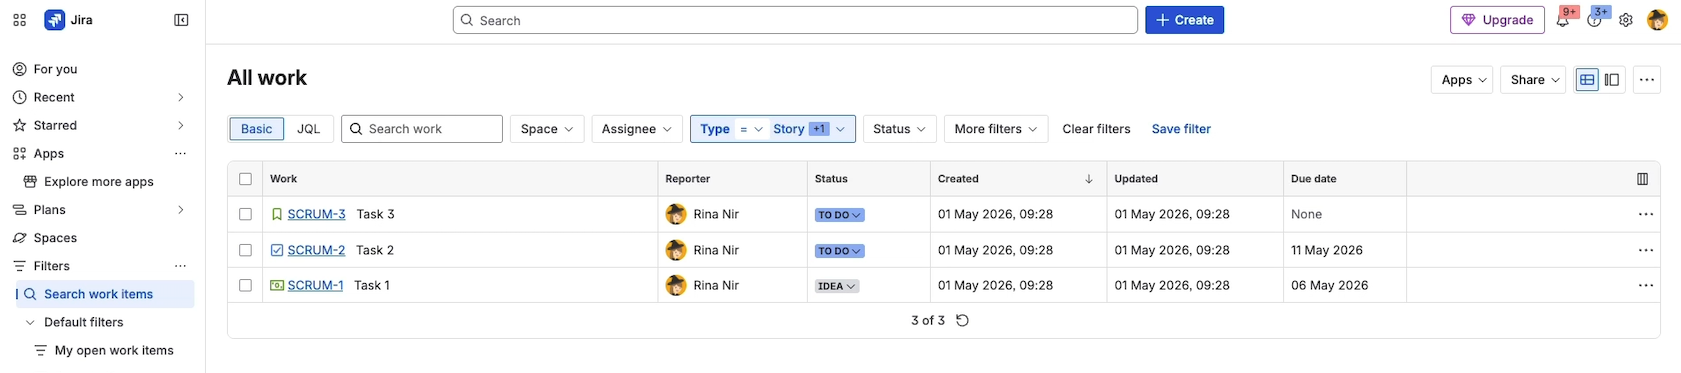
Task: Click Save filter link
Action: tap(1181, 129)
